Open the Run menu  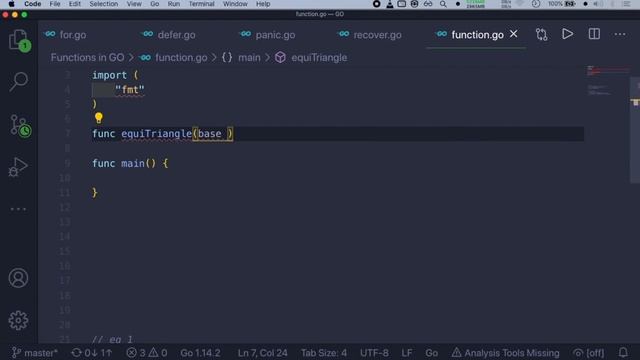(x=173, y=4)
